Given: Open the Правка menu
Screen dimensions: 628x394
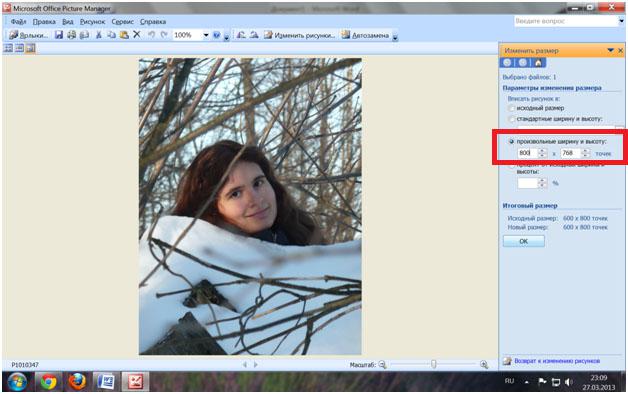Looking at the screenshot, I should tap(44, 22).
